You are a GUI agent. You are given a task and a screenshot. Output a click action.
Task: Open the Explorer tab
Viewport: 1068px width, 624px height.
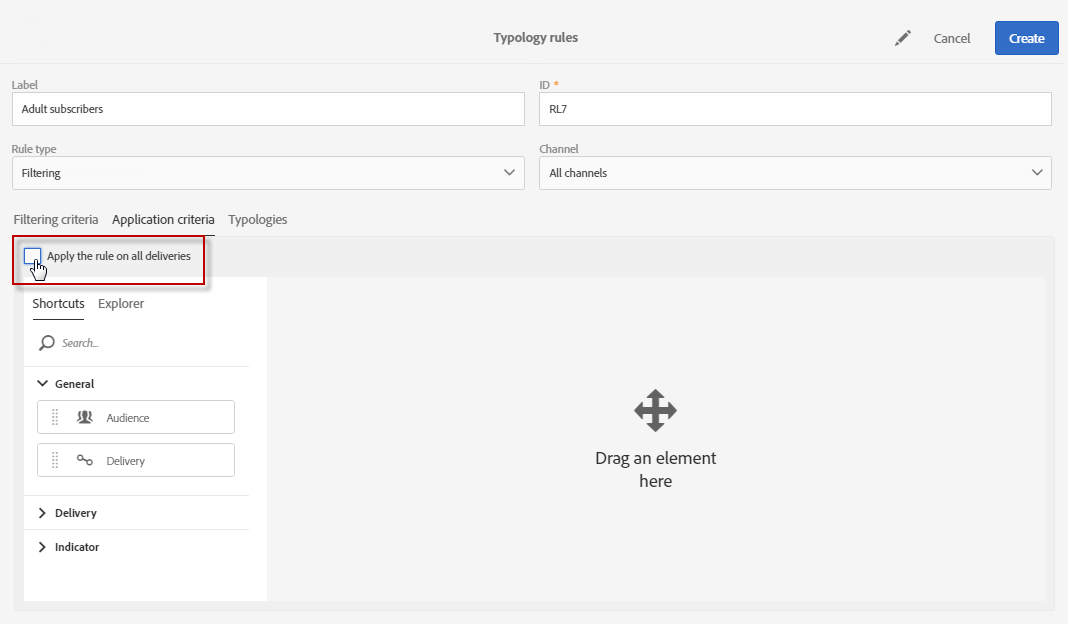(121, 303)
